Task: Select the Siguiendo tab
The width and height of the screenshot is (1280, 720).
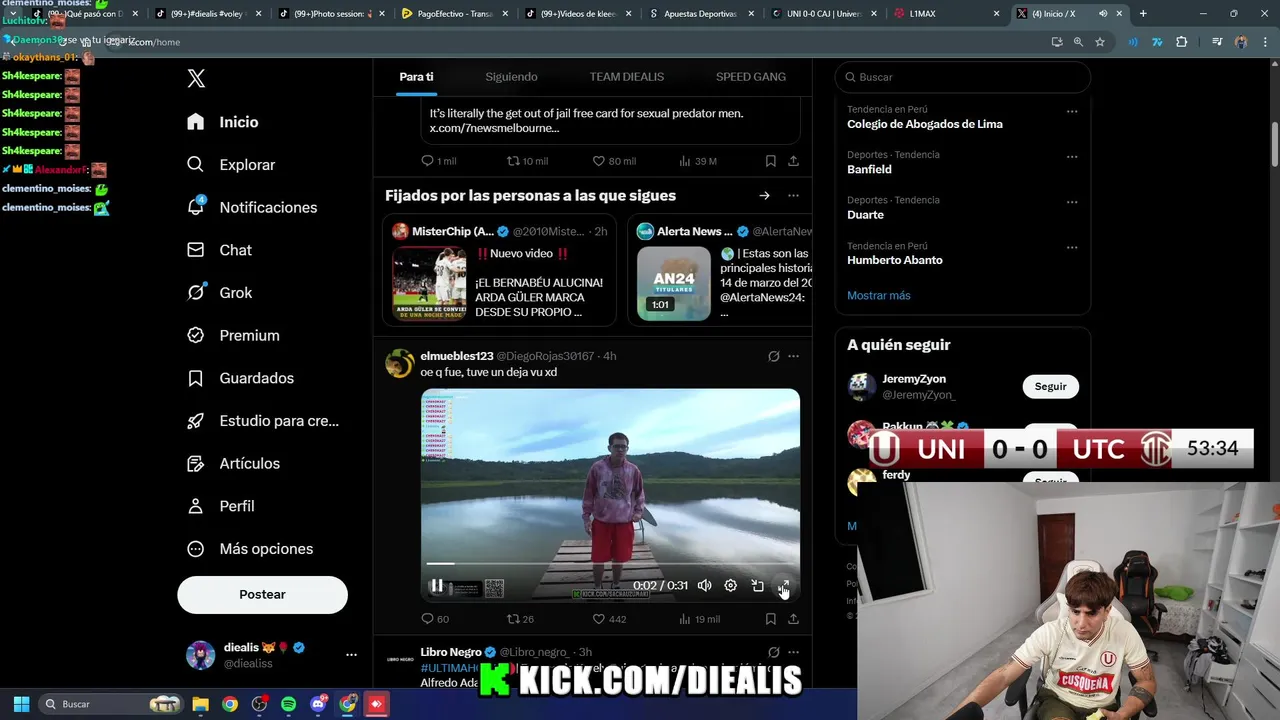Action: [x=511, y=77]
